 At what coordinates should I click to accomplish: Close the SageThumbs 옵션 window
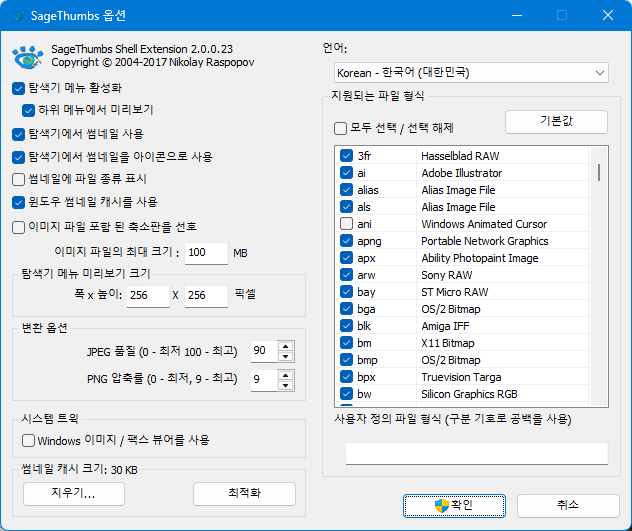tap(608, 15)
